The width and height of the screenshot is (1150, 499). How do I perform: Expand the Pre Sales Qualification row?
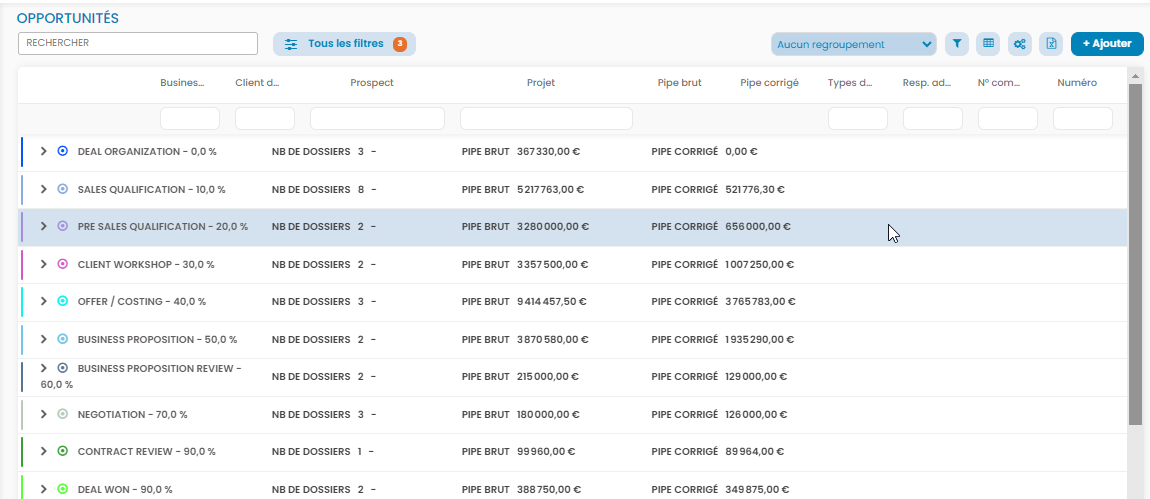tap(43, 226)
